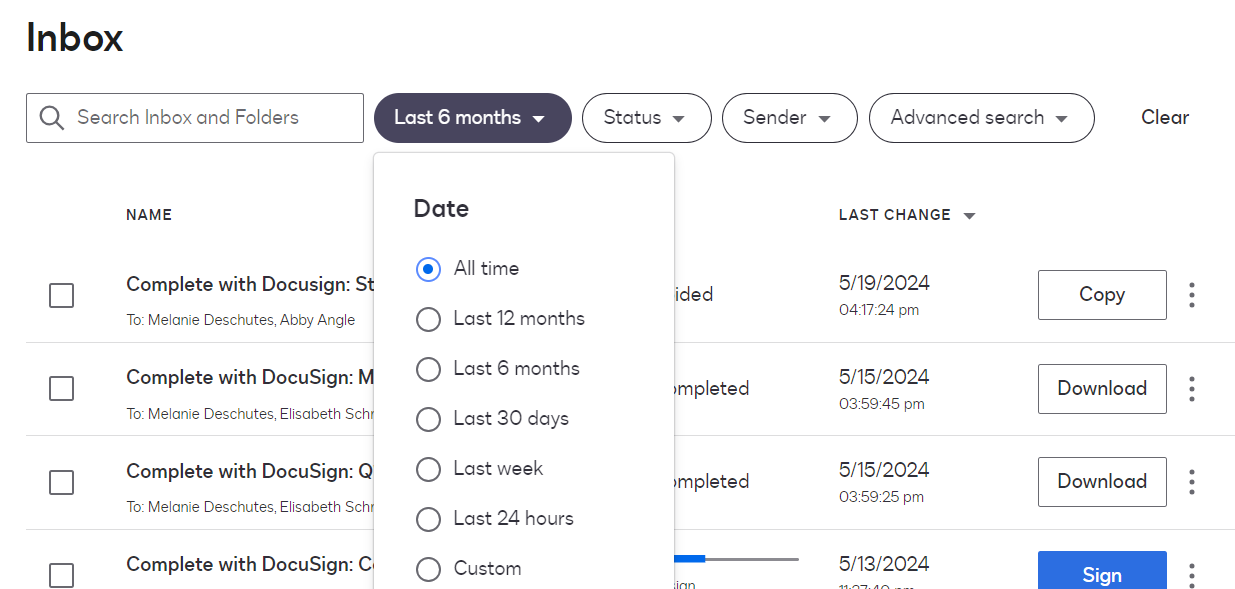
Task: Check the second envelope row checkbox
Action: pyautogui.click(x=62, y=389)
